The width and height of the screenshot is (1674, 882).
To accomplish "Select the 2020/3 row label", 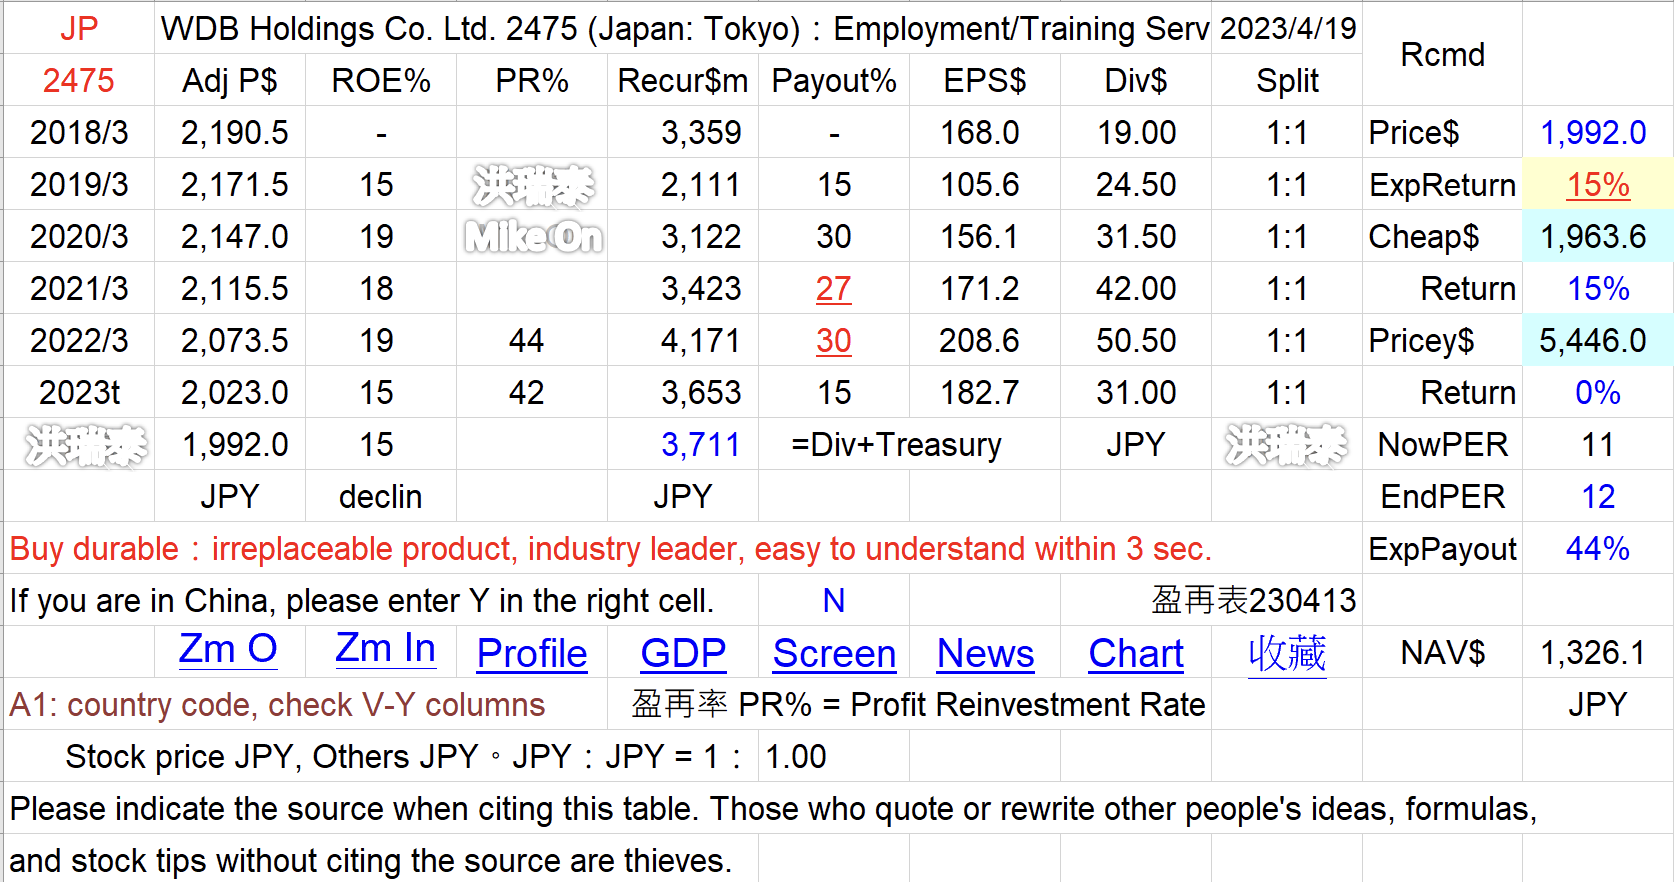I will [x=79, y=237].
